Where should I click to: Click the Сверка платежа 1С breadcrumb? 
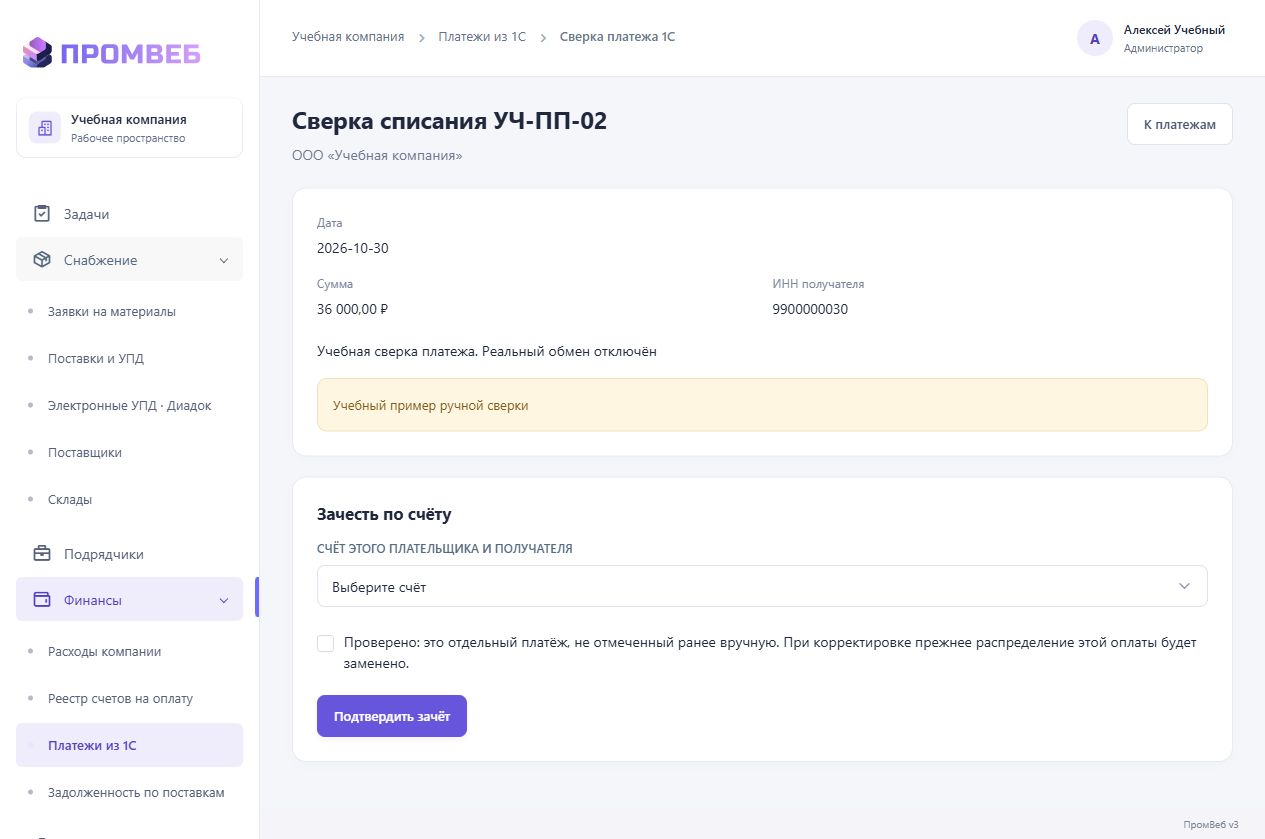tap(617, 37)
